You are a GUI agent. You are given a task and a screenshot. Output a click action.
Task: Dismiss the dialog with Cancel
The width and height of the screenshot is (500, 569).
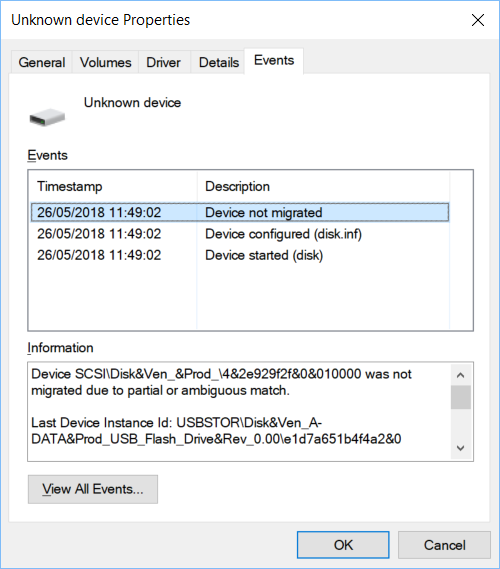click(x=444, y=545)
